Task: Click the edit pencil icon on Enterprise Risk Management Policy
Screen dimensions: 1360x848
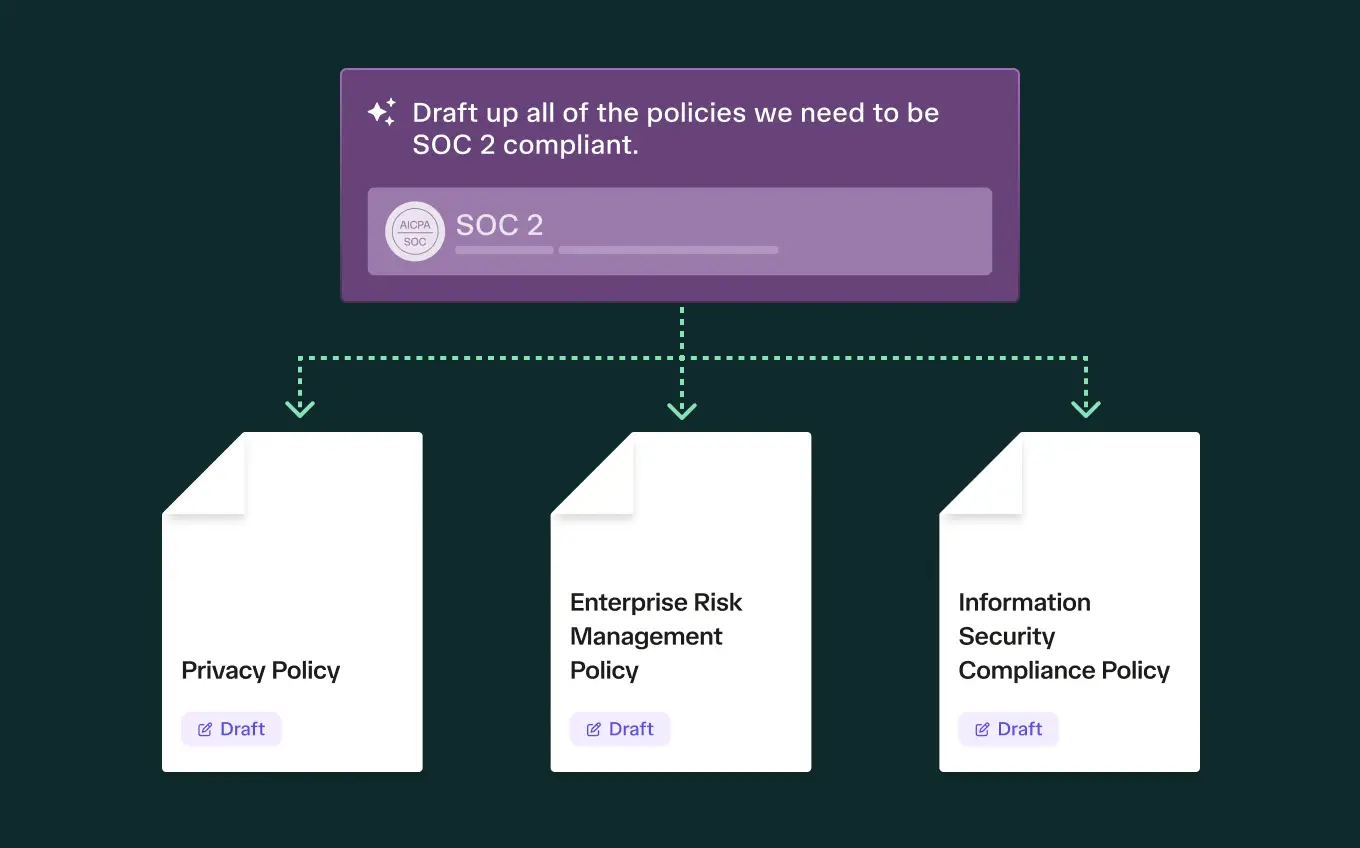Action: pyautogui.click(x=594, y=730)
